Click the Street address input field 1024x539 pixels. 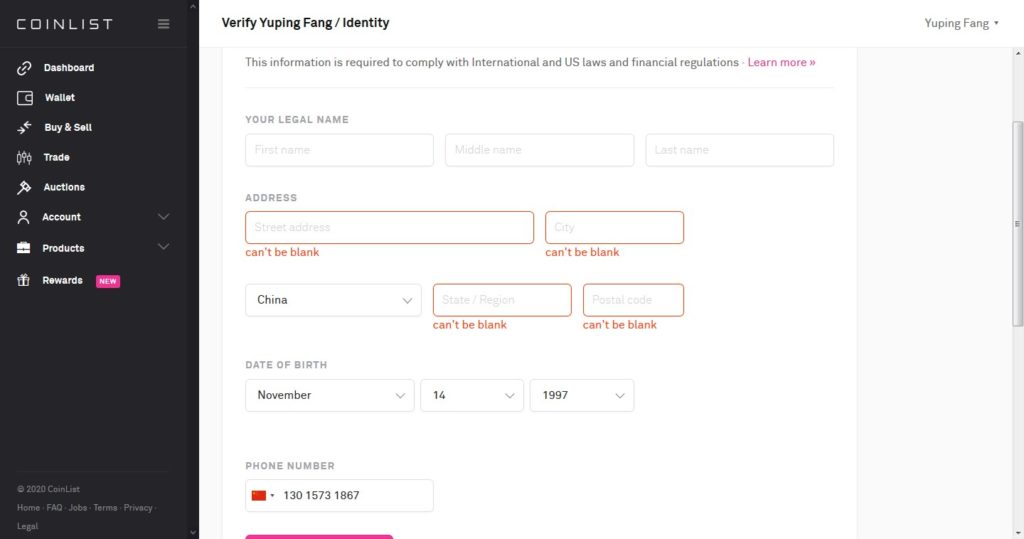389,227
